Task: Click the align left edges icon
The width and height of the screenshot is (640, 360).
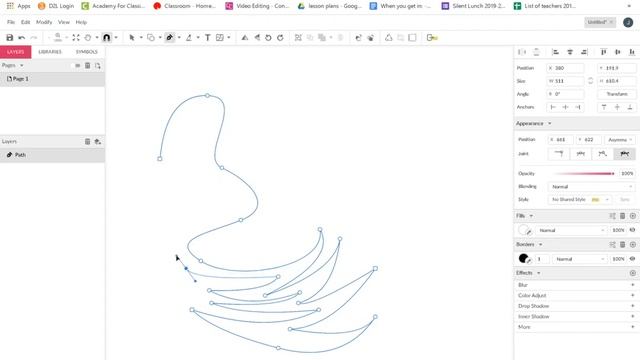Action: click(555, 52)
